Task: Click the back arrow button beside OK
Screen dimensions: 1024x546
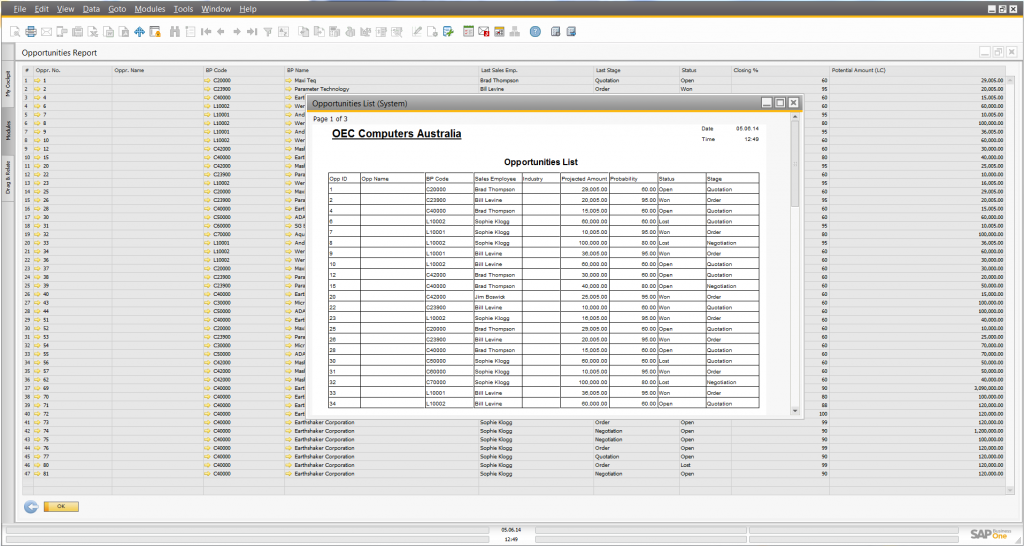Action: click(x=30, y=507)
